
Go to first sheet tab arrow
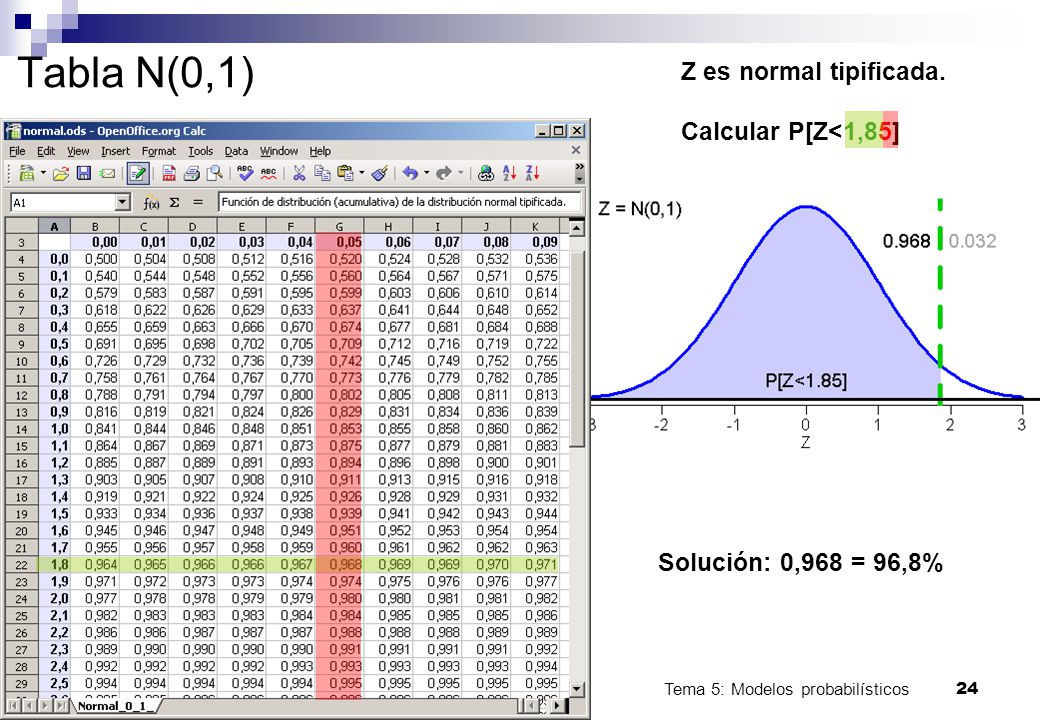[x=13, y=706]
